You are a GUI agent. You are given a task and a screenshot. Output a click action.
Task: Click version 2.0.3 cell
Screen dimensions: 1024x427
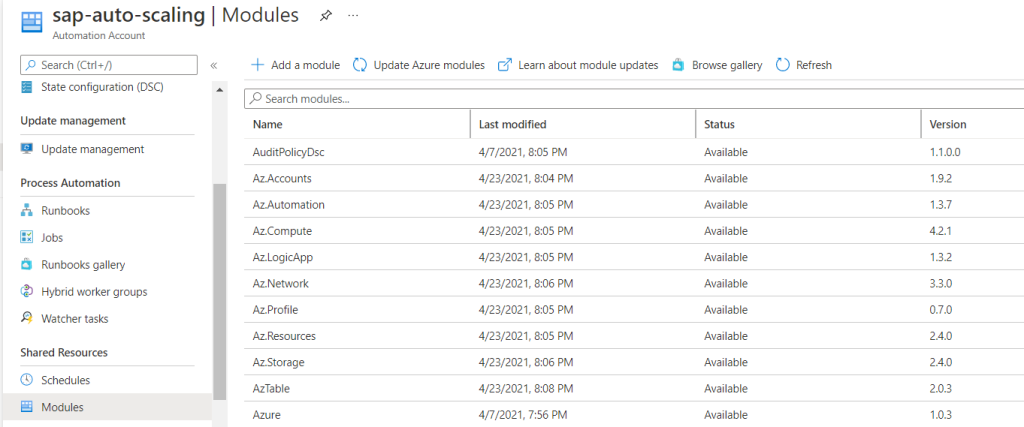(x=940, y=388)
